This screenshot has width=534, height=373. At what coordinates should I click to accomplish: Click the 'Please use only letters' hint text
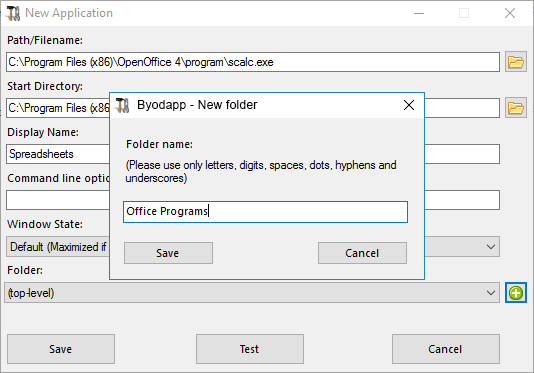(x=261, y=172)
